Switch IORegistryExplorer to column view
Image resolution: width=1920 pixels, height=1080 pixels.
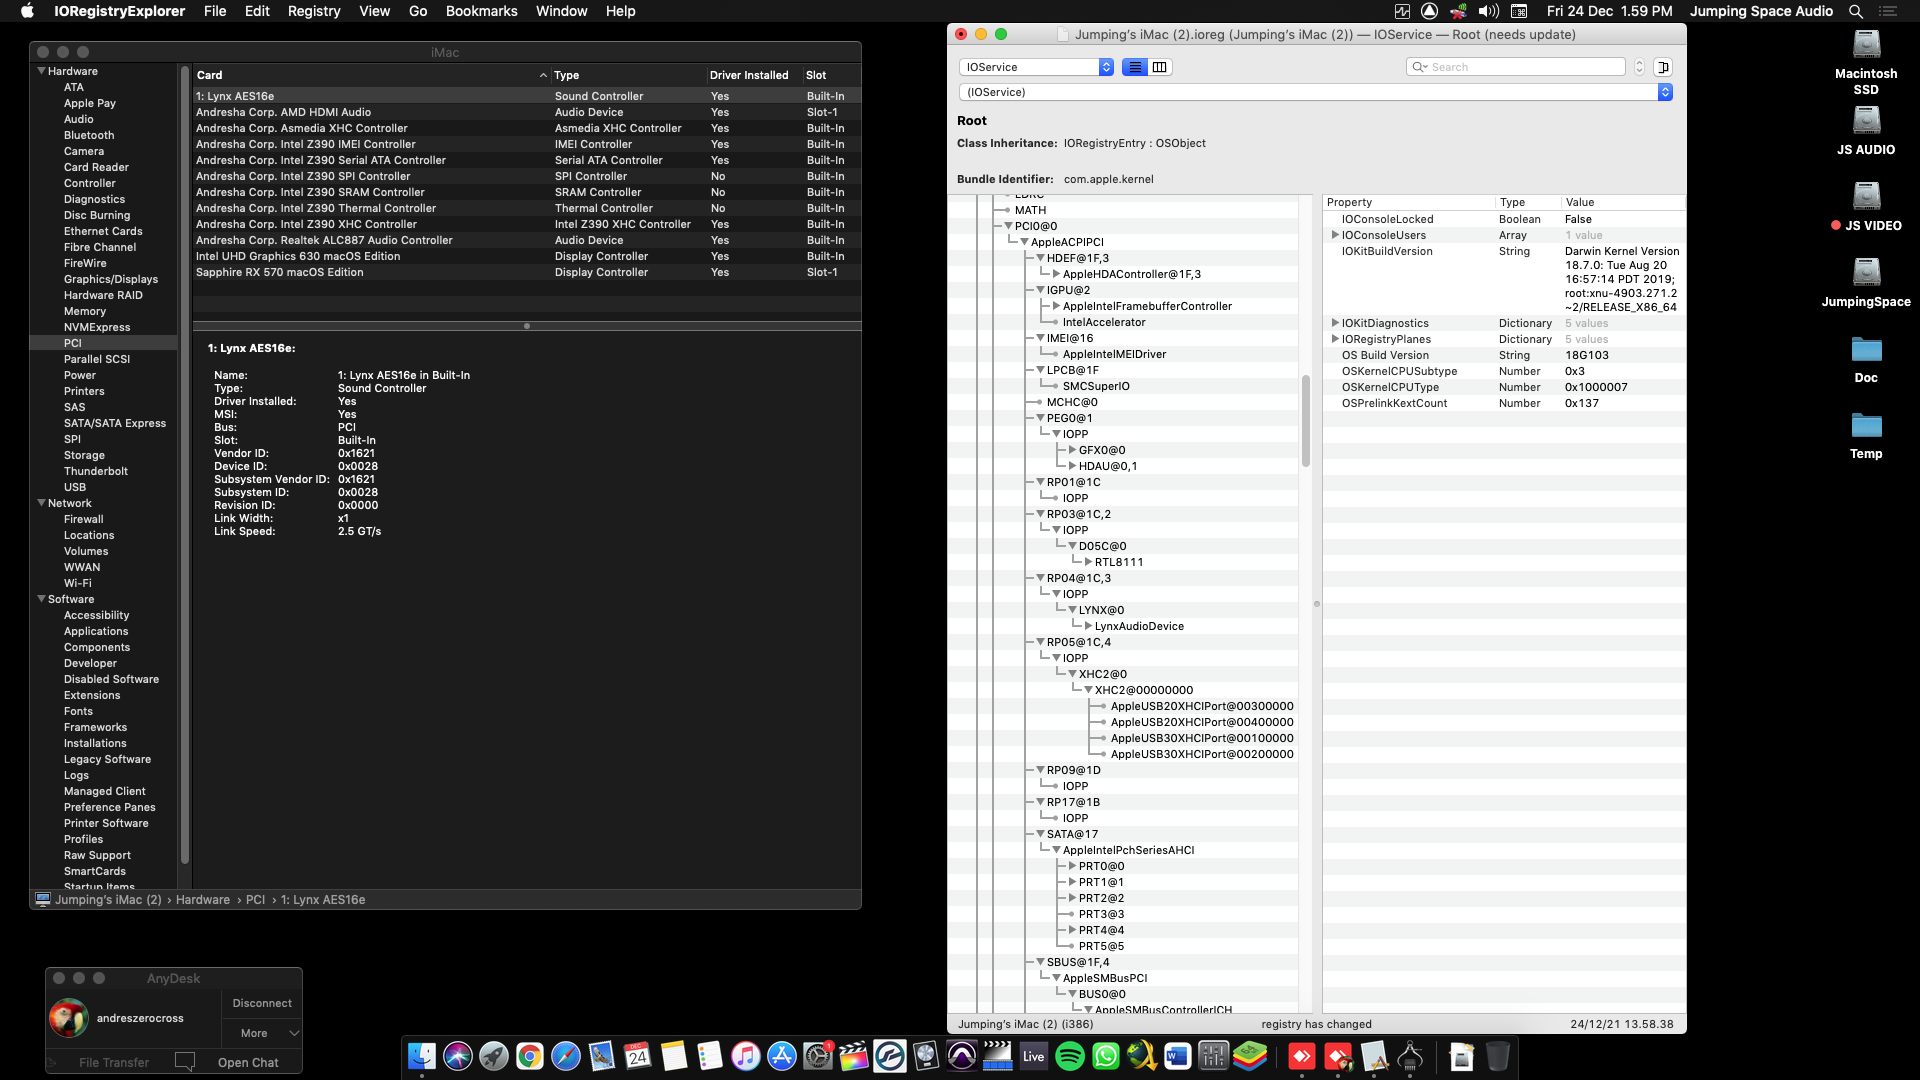(x=1160, y=67)
